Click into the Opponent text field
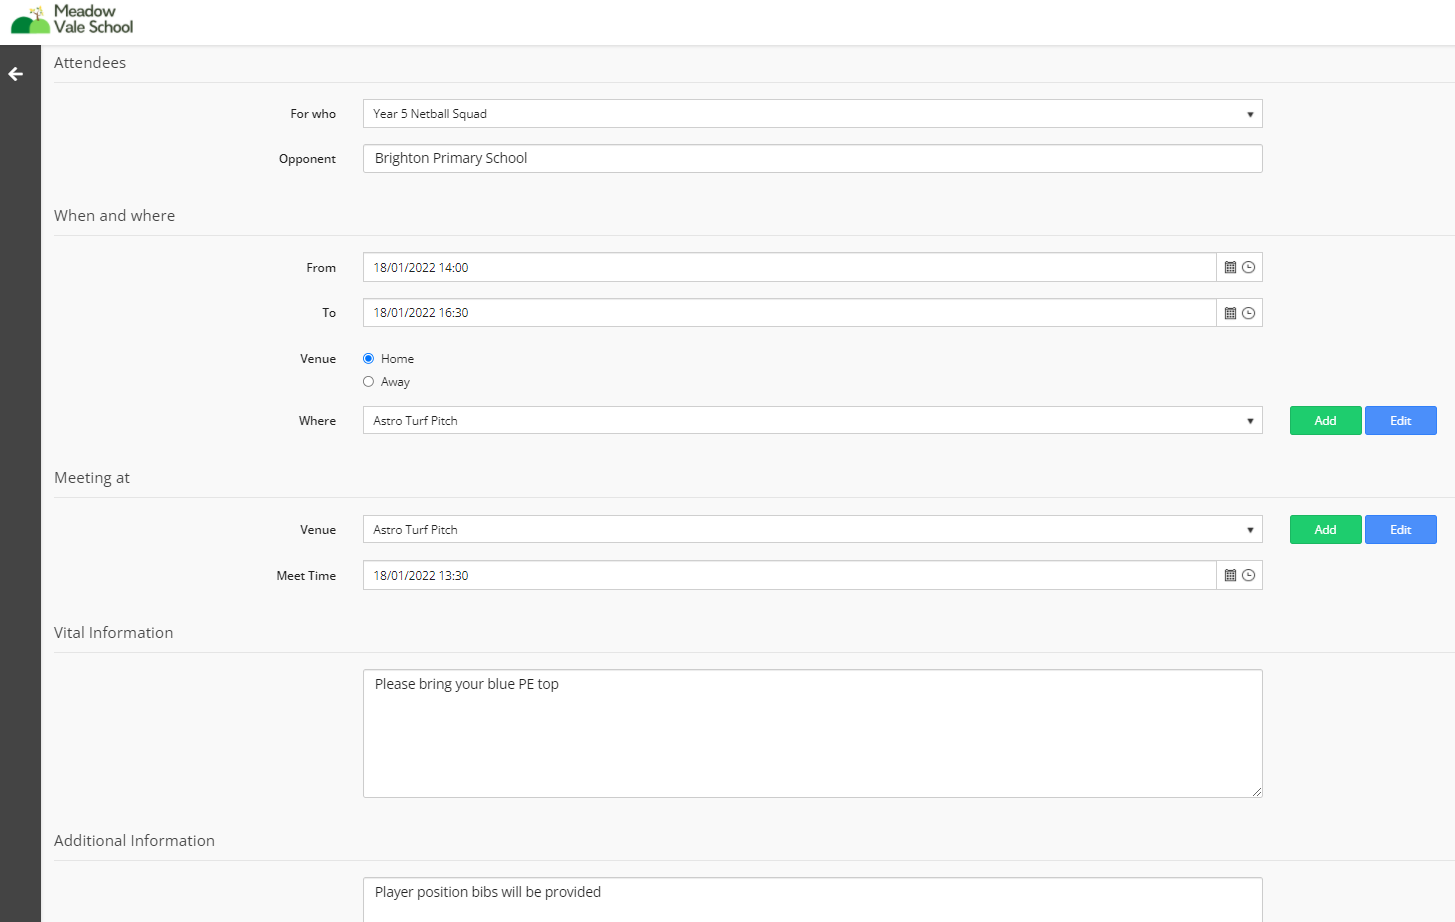The image size is (1455, 922). 812,159
